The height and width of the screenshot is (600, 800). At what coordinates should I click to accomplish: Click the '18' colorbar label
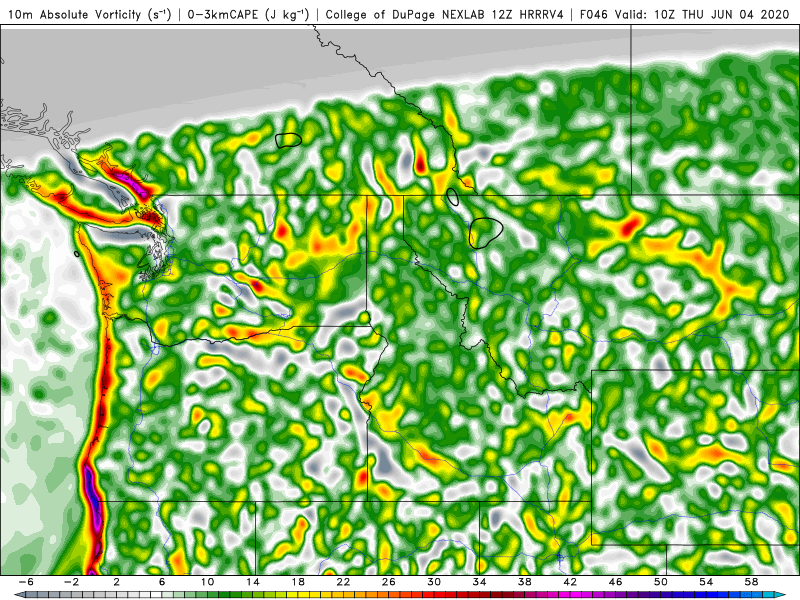(298, 582)
